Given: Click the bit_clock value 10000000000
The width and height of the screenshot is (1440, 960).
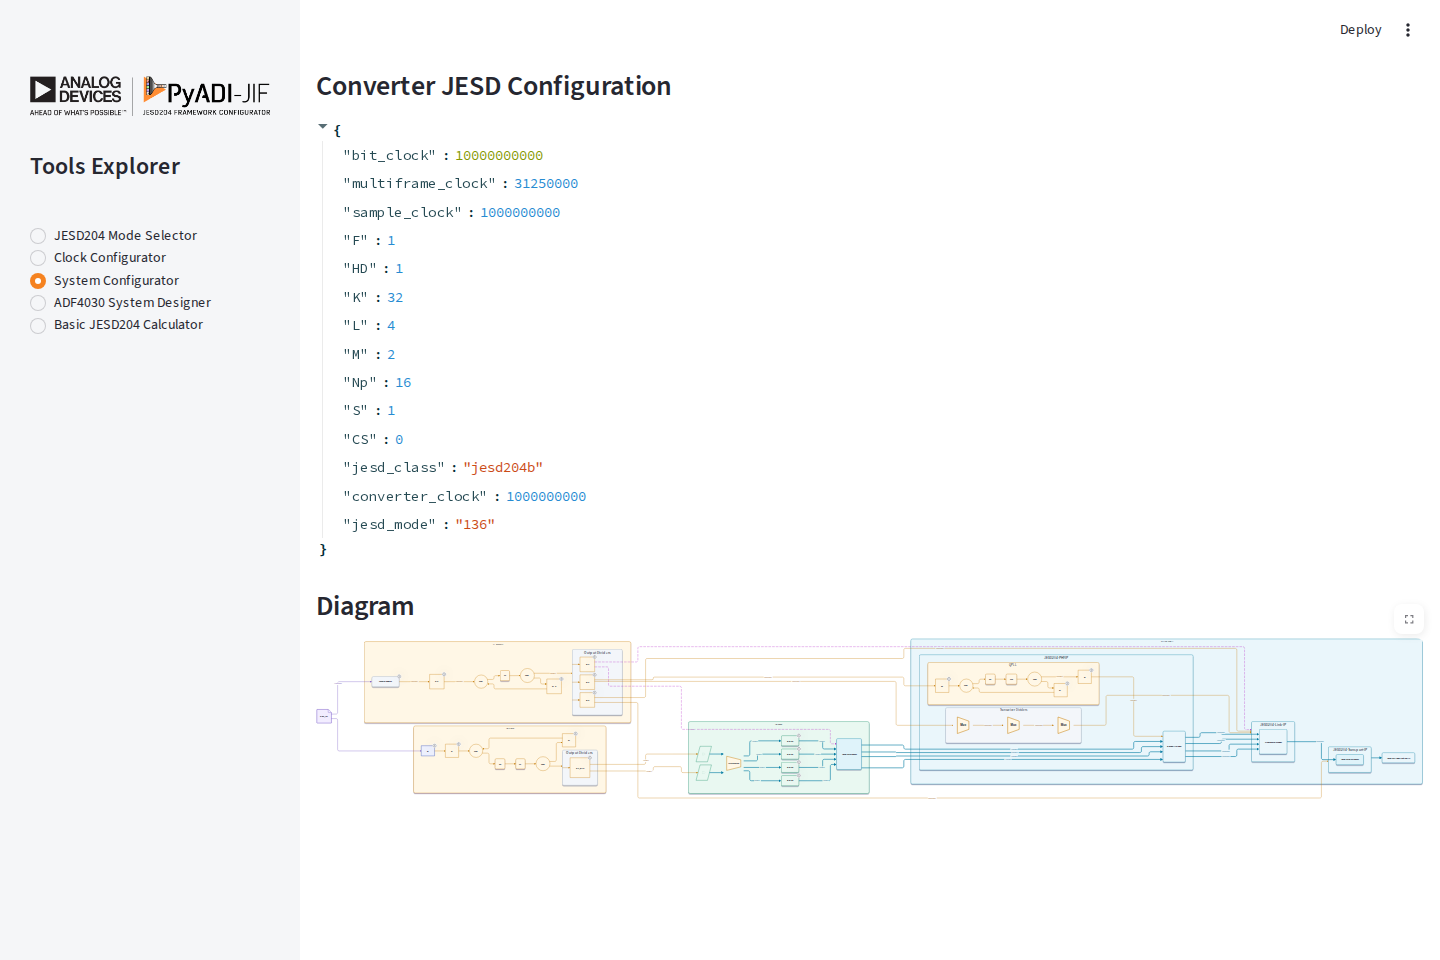Looking at the screenshot, I should coord(499,156).
